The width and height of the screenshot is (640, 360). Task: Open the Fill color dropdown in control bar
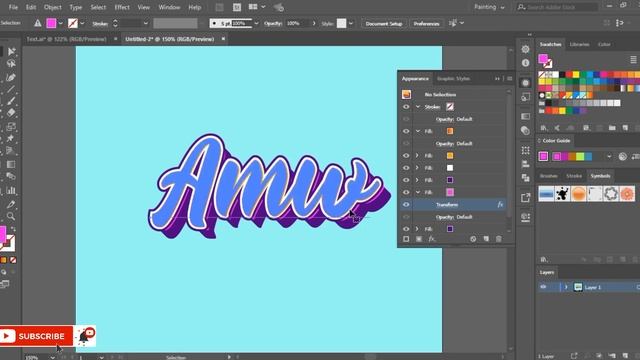click(61, 24)
